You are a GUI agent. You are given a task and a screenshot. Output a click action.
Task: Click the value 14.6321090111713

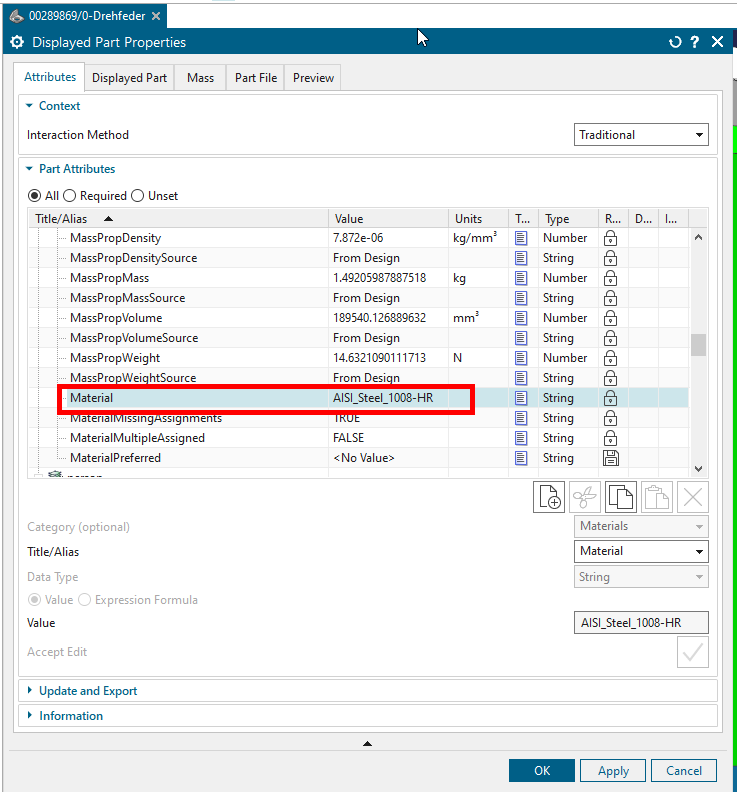[379, 358]
